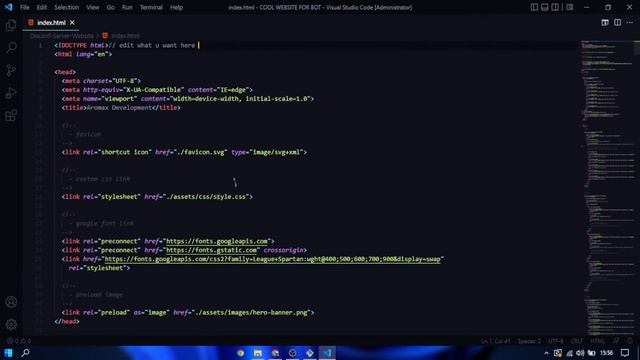640x360 pixels.
Task: Open the Accounts menu icon
Action: (11, 302)
